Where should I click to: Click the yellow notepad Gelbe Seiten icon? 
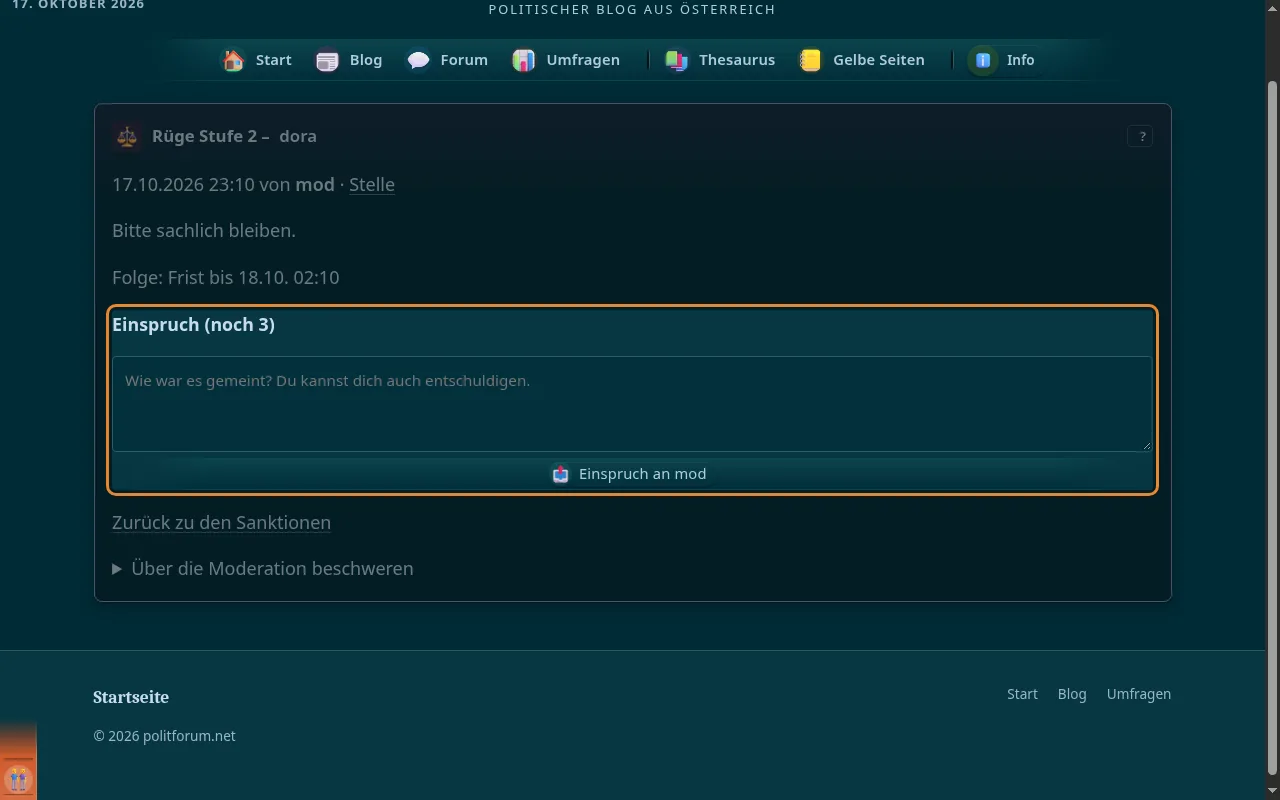click(810, 60)
